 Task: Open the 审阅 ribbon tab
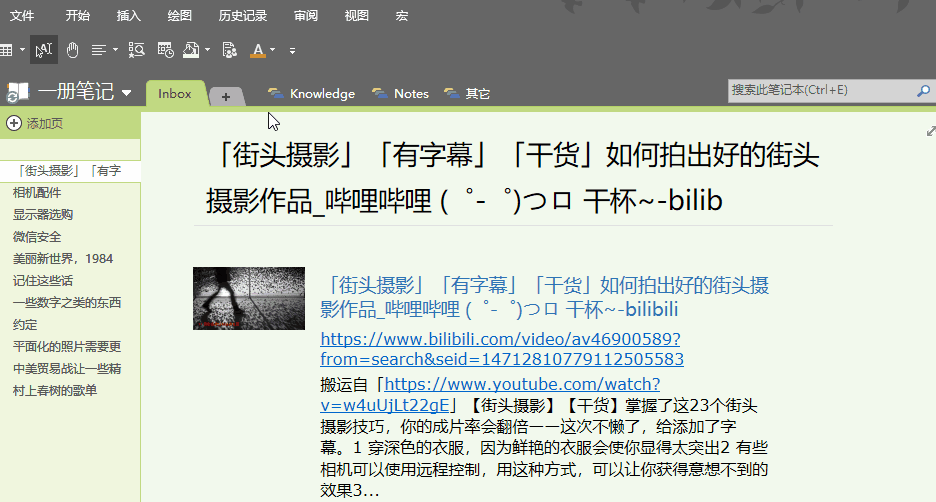coord(306,16)
